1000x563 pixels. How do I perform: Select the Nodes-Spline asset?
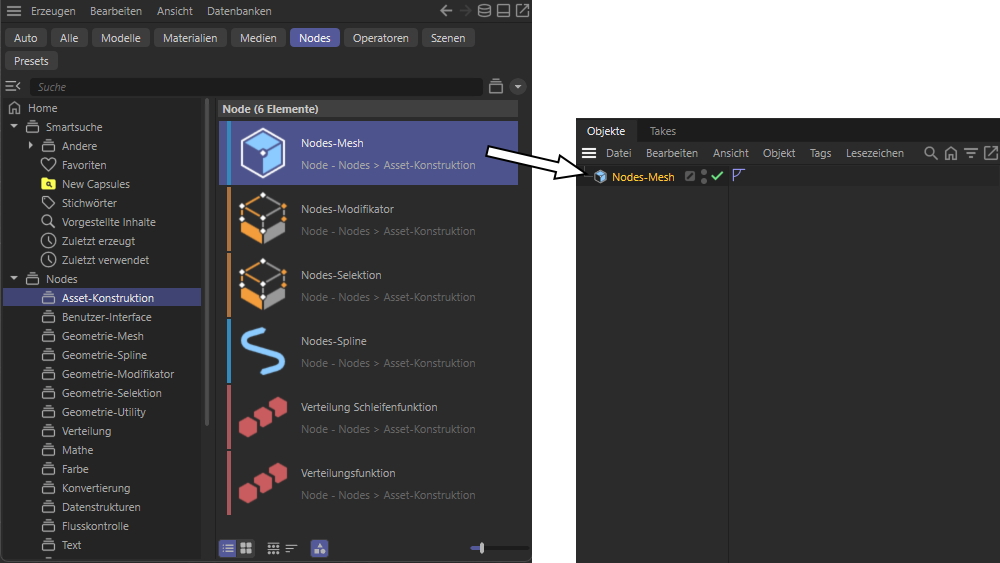tap(369, 352)
